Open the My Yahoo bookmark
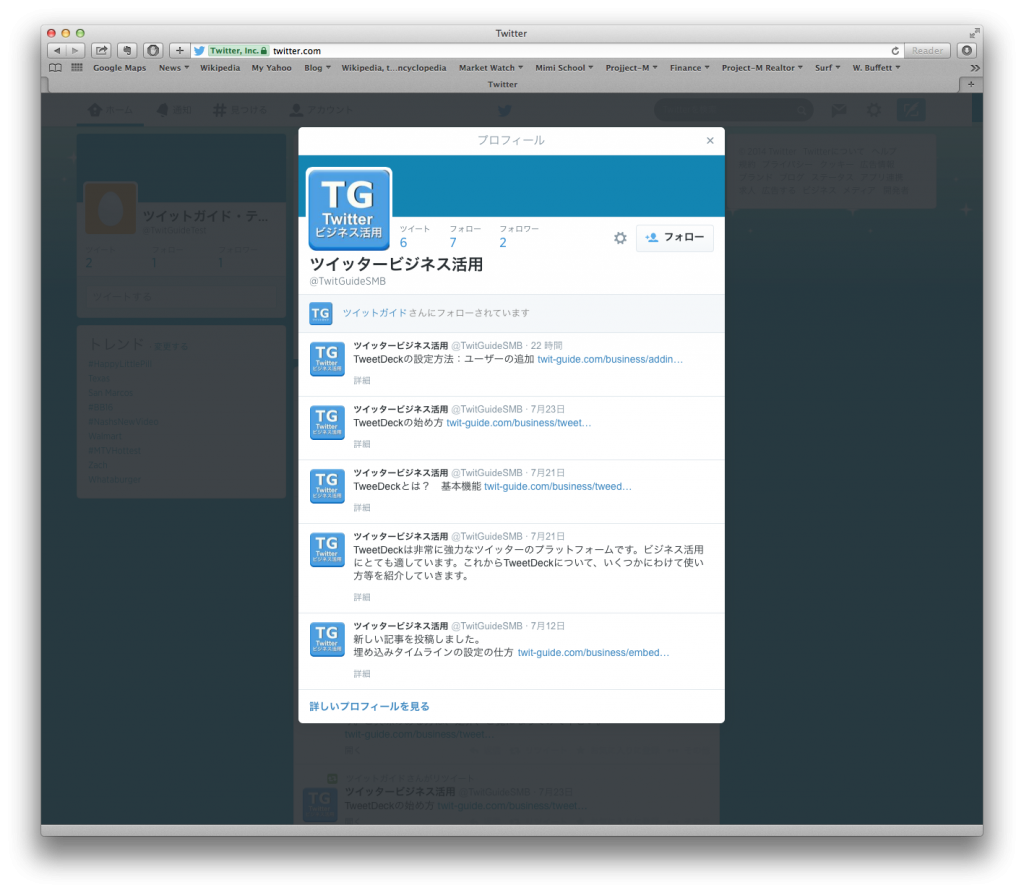This screenshot has height=893, width=1024. click(272, 68)
